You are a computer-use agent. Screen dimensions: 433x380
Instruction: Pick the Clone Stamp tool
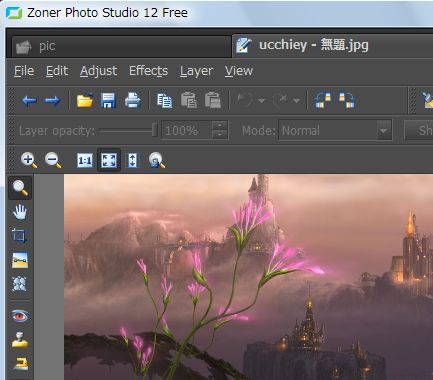tap(20, 340)
